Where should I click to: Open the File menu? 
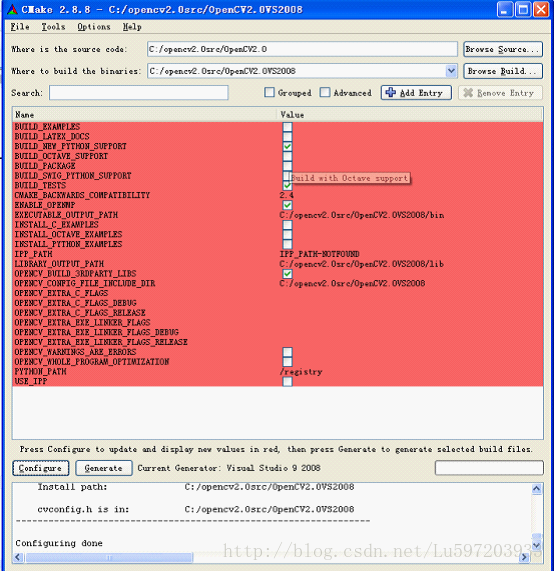pyautogui.click(x=20, y=27)
